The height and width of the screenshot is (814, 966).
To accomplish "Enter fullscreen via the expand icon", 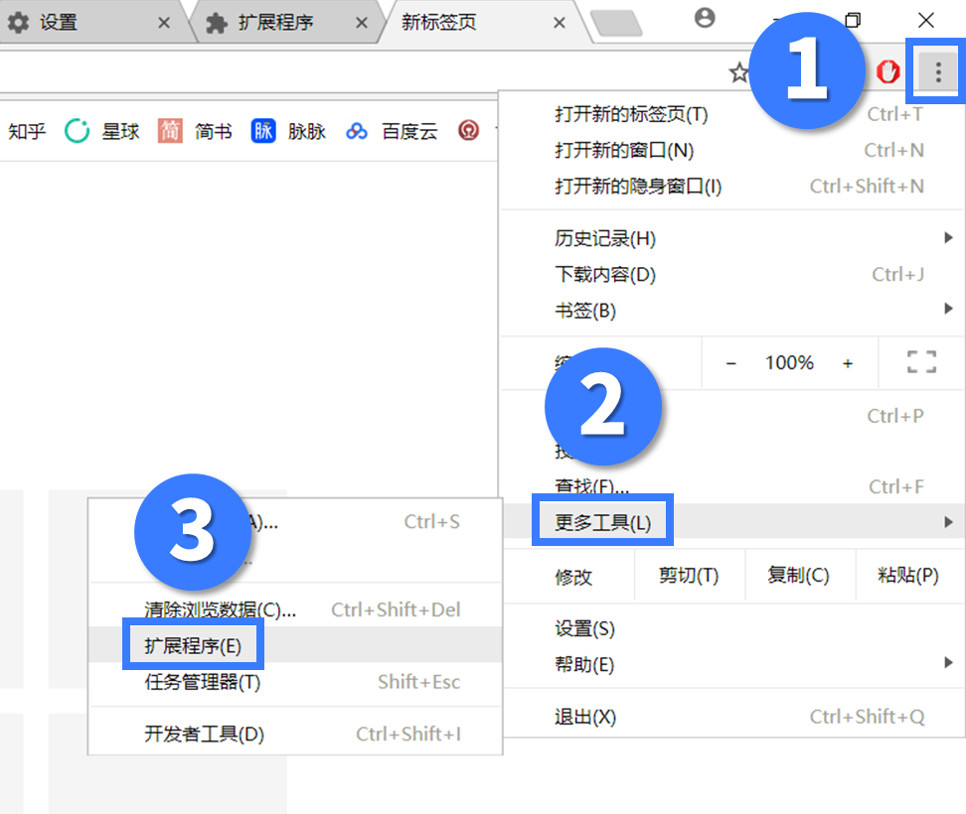I will [921, 362].
